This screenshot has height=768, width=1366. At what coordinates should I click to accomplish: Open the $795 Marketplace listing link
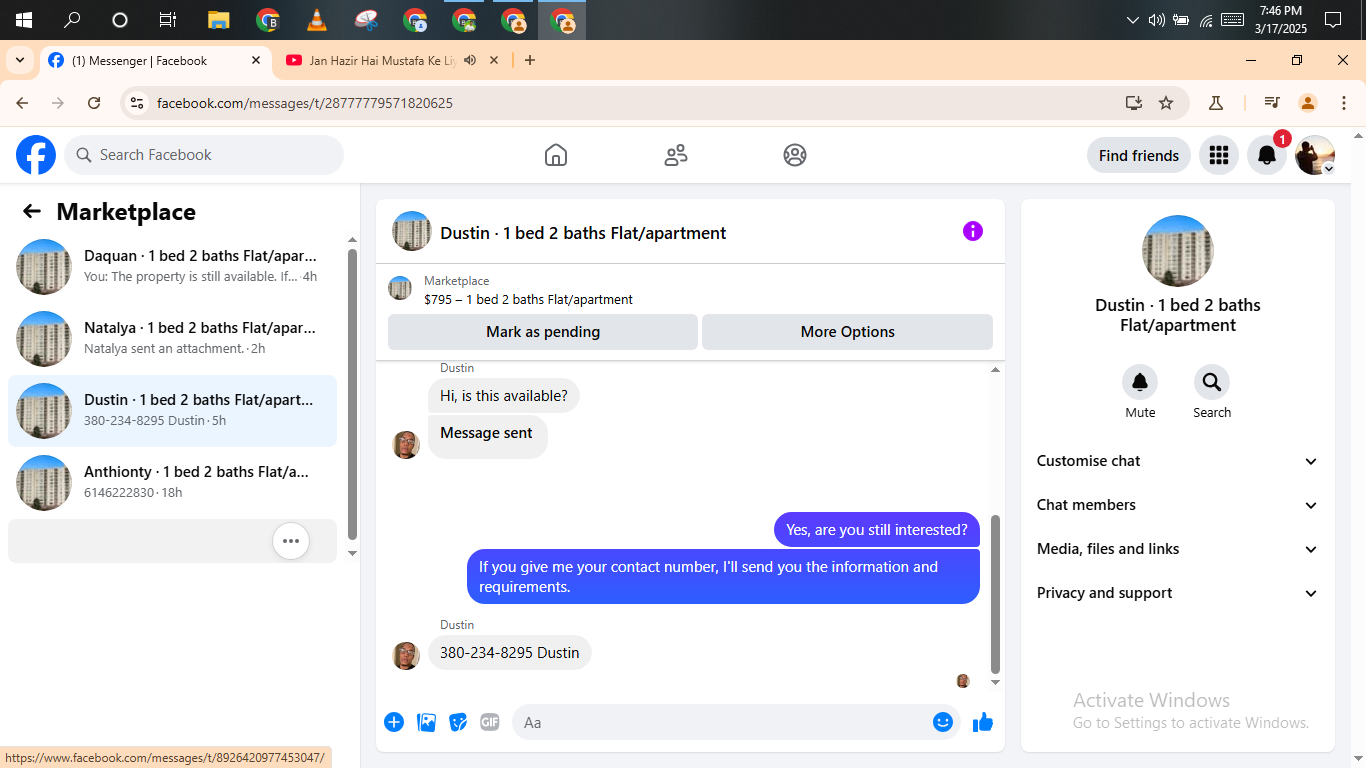coord(528,299)
